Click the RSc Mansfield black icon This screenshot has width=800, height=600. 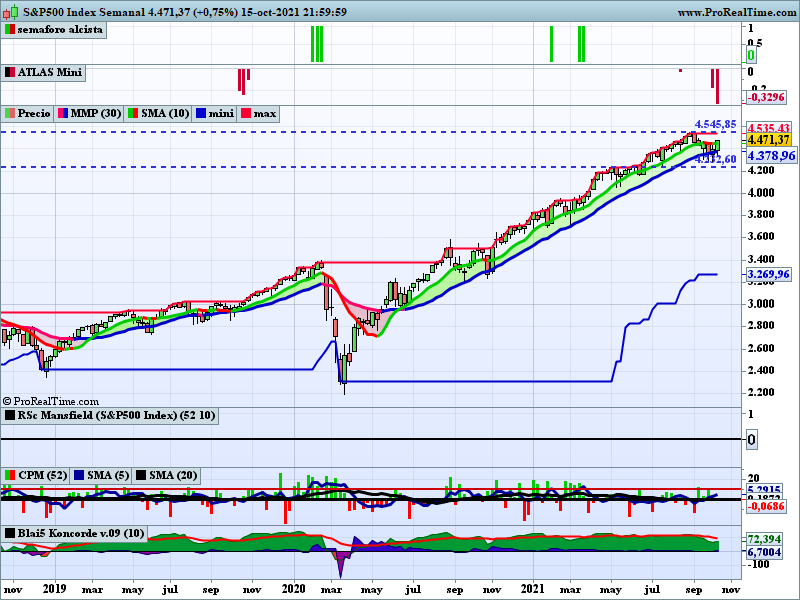10,415
